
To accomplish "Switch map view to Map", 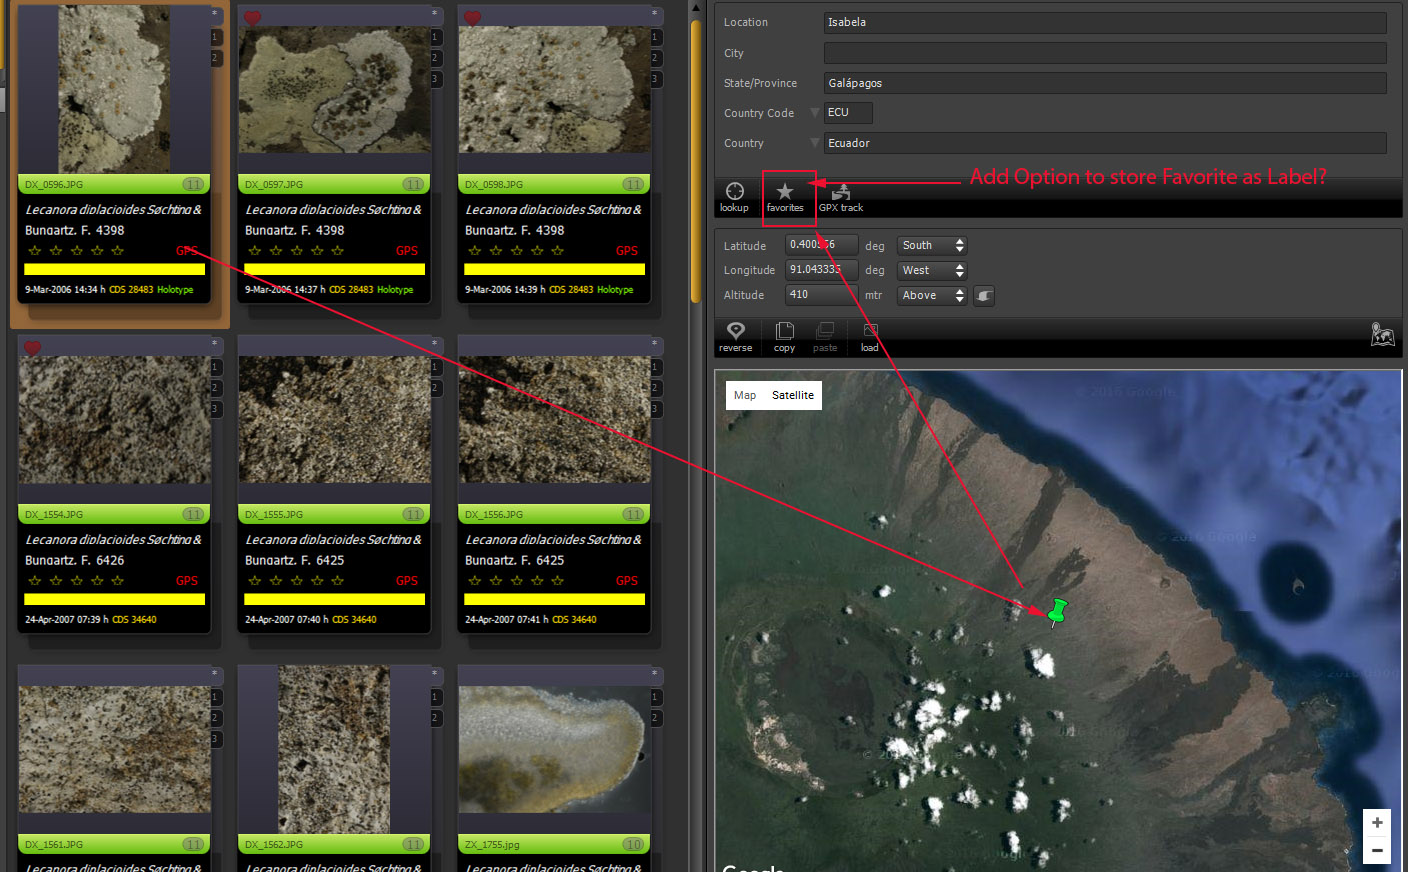I will point(745,395).
